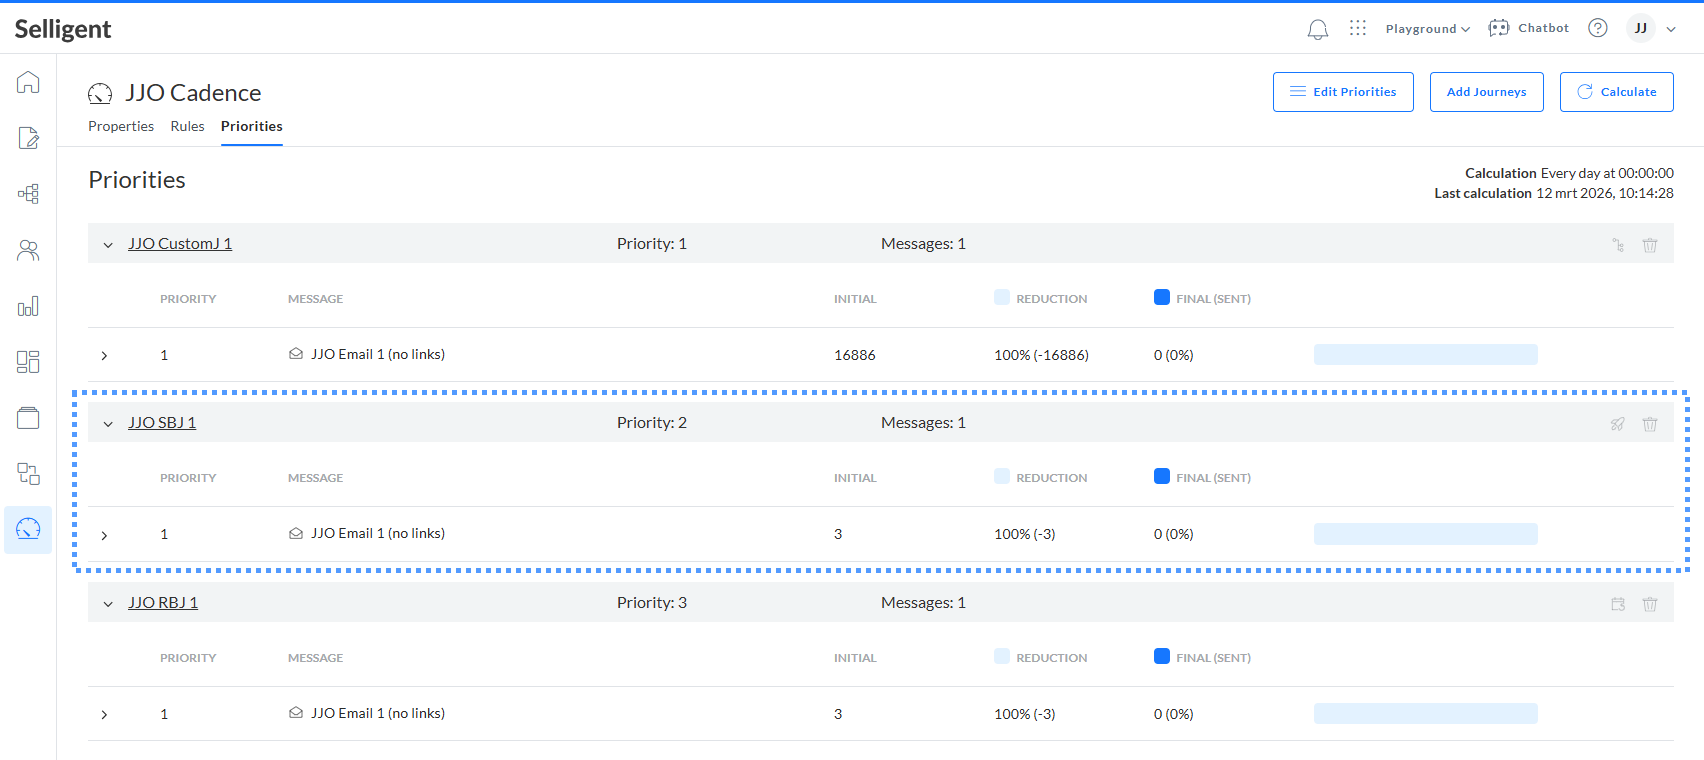Click trash icon for JJO RBJ 1
The image size is (1704, 760).
[1650, 604]
